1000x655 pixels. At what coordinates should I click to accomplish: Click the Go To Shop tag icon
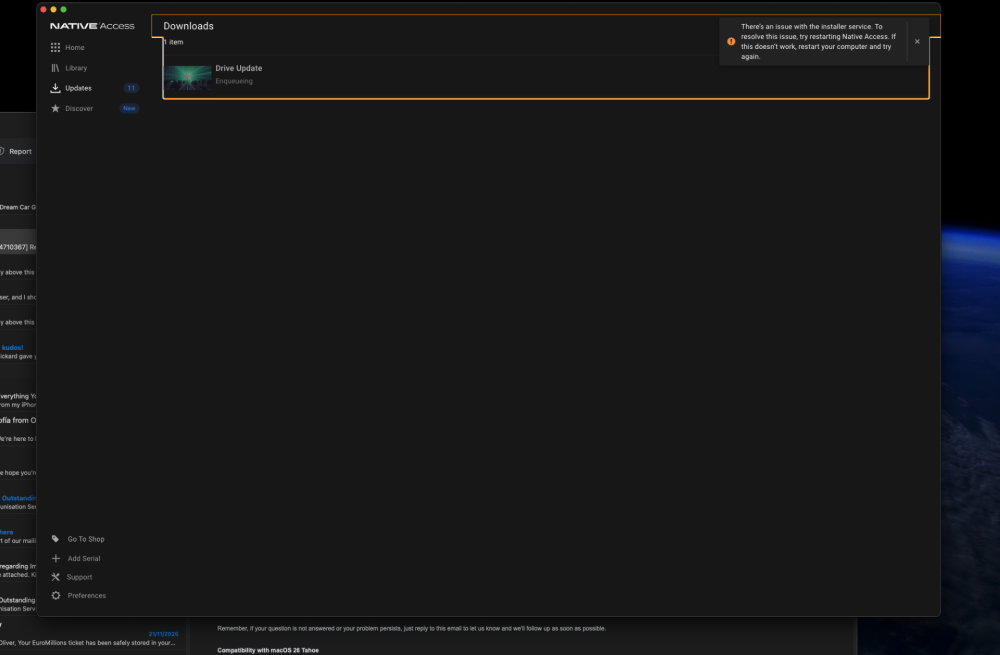(55, 539)
